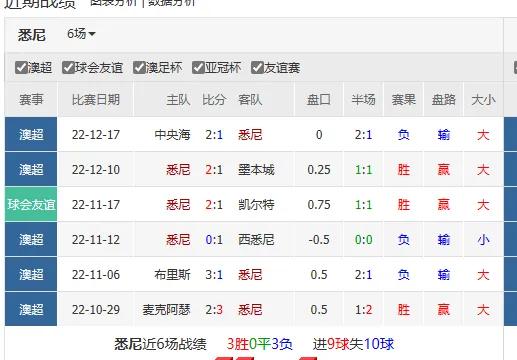
Task: Click the 比分 column header
Action: pyautogui.click(x=214, y=100)
